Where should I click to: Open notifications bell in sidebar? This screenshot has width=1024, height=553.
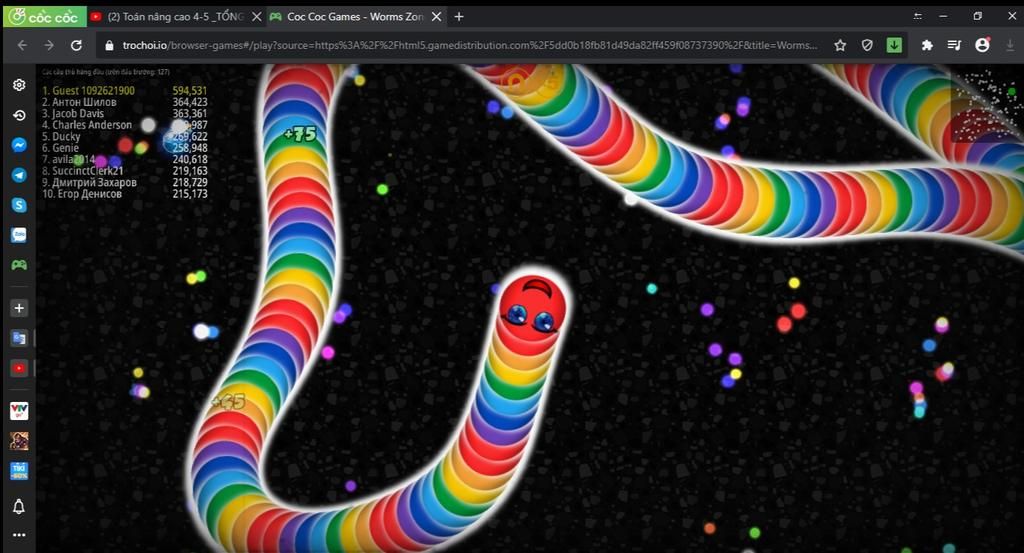pyautogui.click(x=19, y=506)
